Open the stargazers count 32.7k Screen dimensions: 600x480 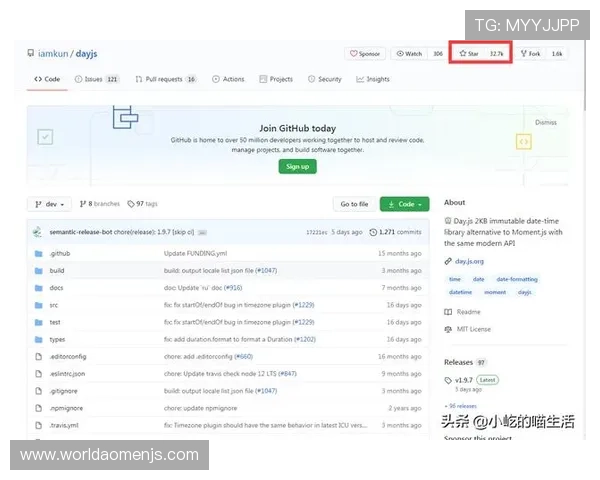point(497,54)
